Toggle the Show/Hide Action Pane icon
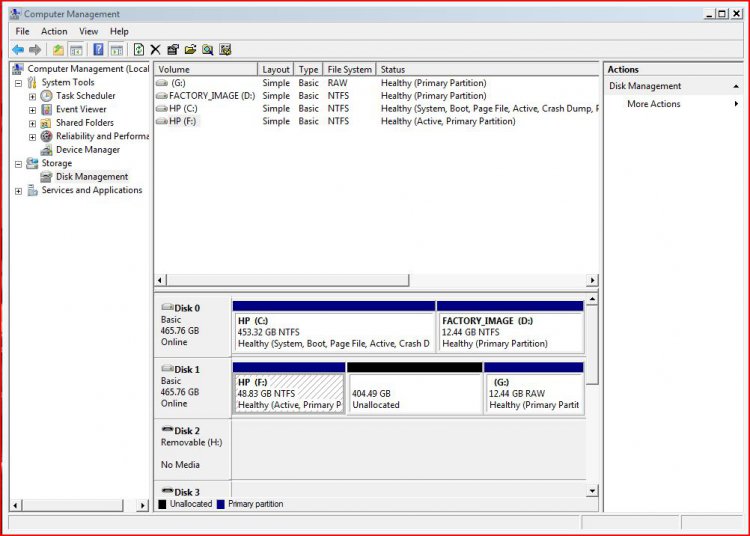This screenshot has width=750, height=536. 116,50
